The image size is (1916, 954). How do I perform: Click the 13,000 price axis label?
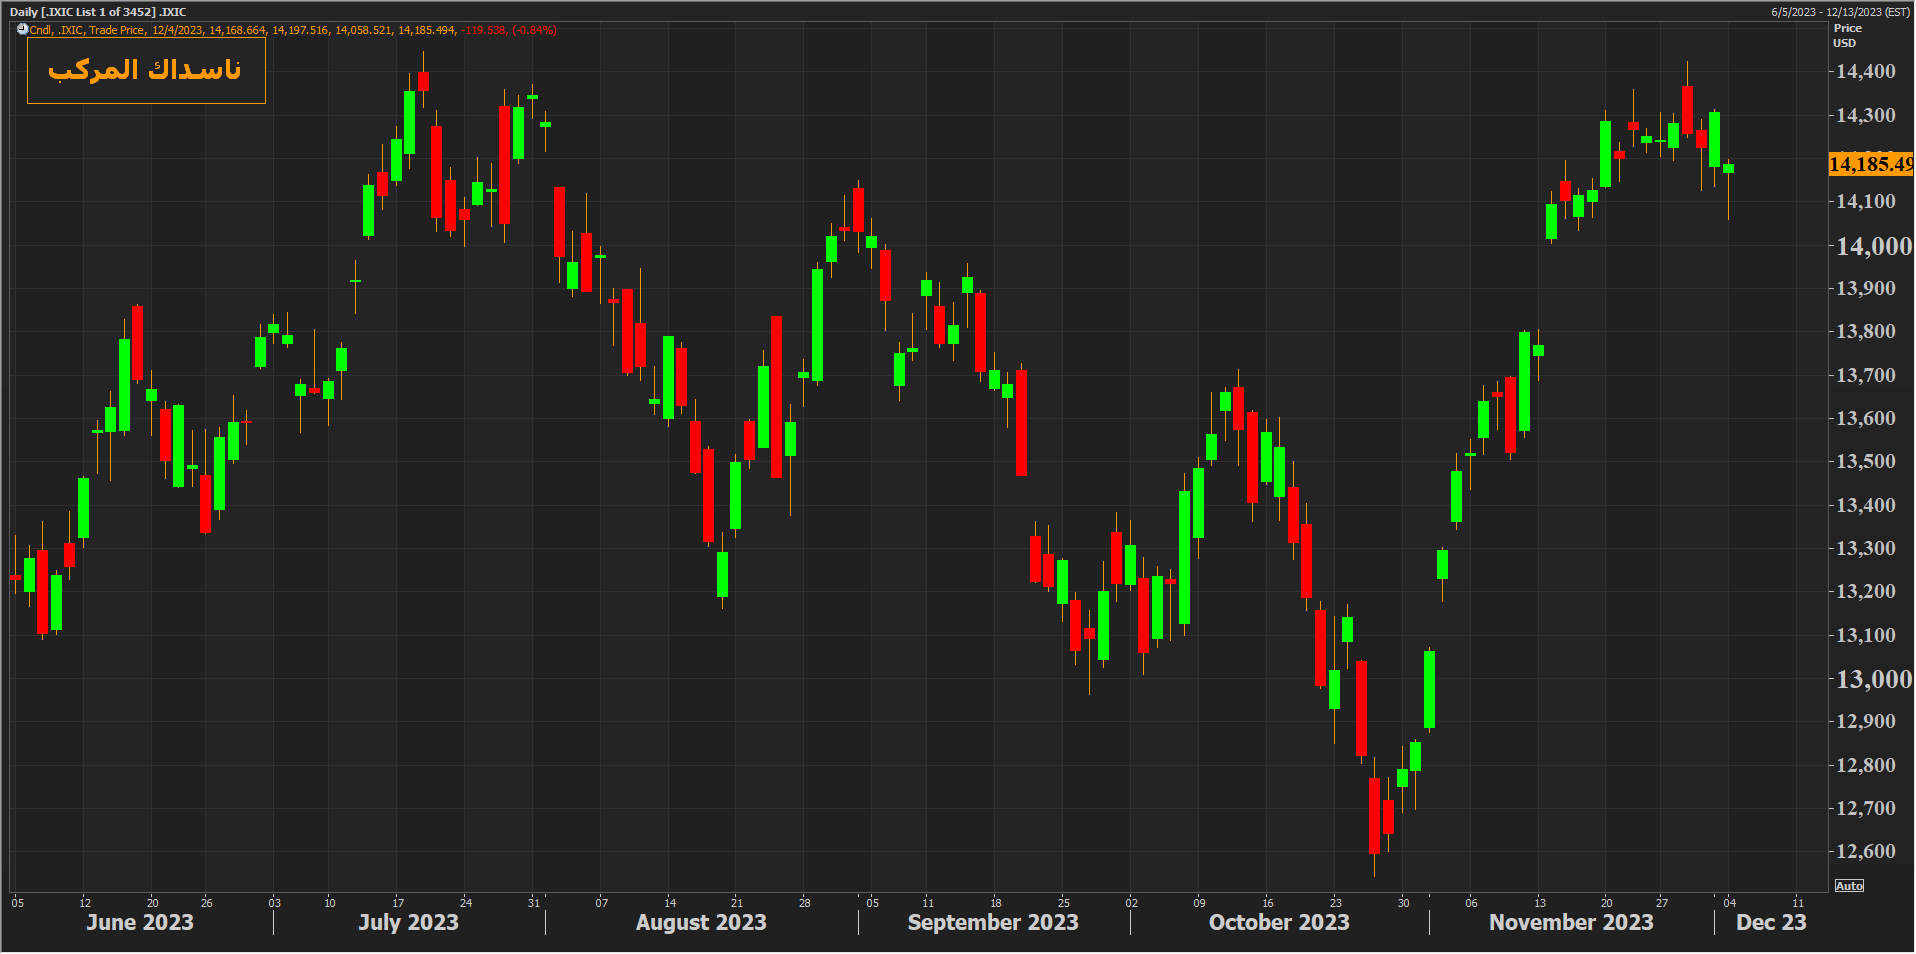(x=1873, y=679)
